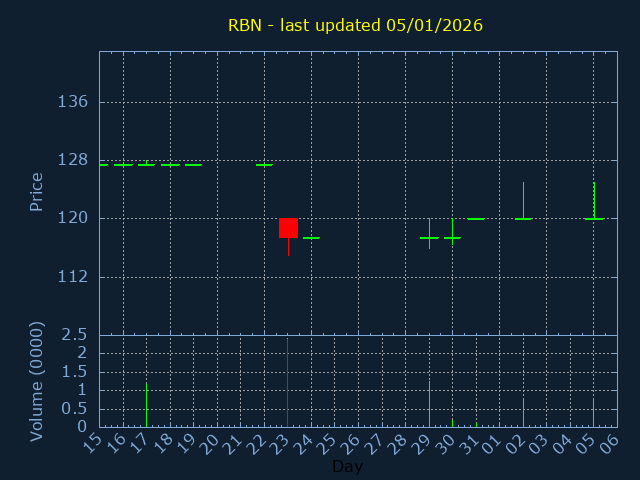Select the green candle on day 05

point(594,217)
